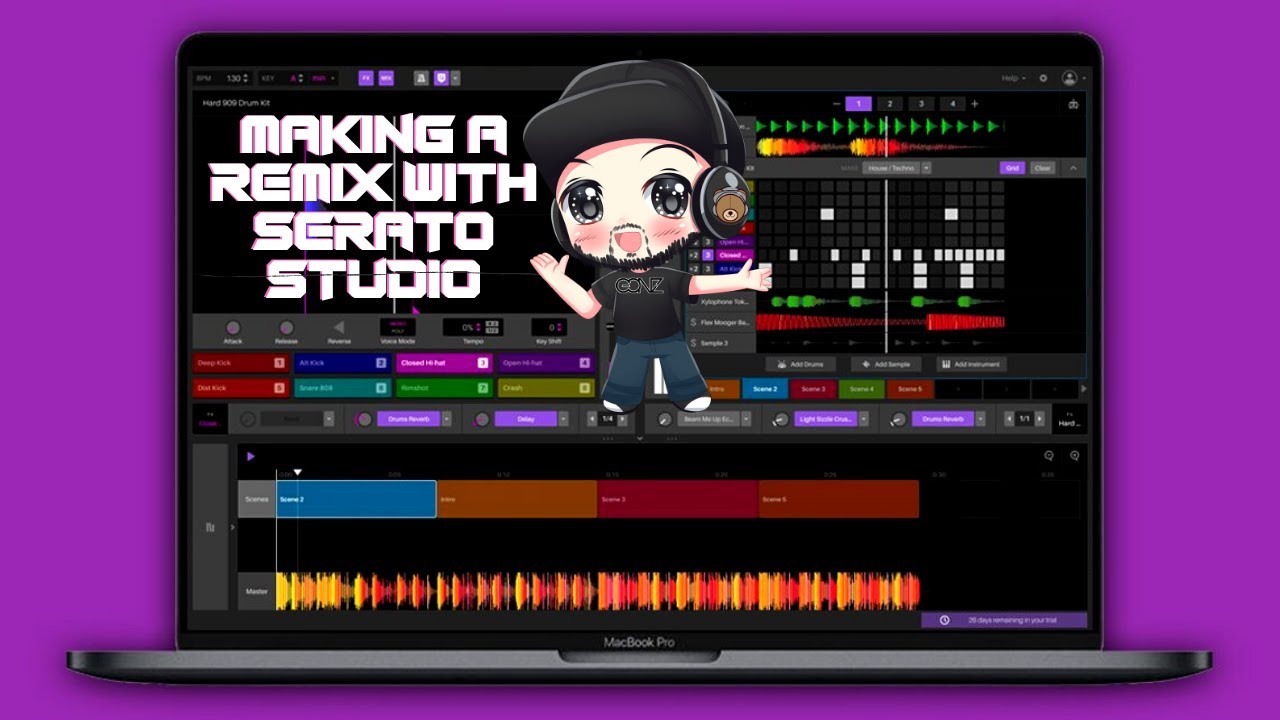
Task: Click the zoom out magnifier on timeline
Action: [1049, 456]
